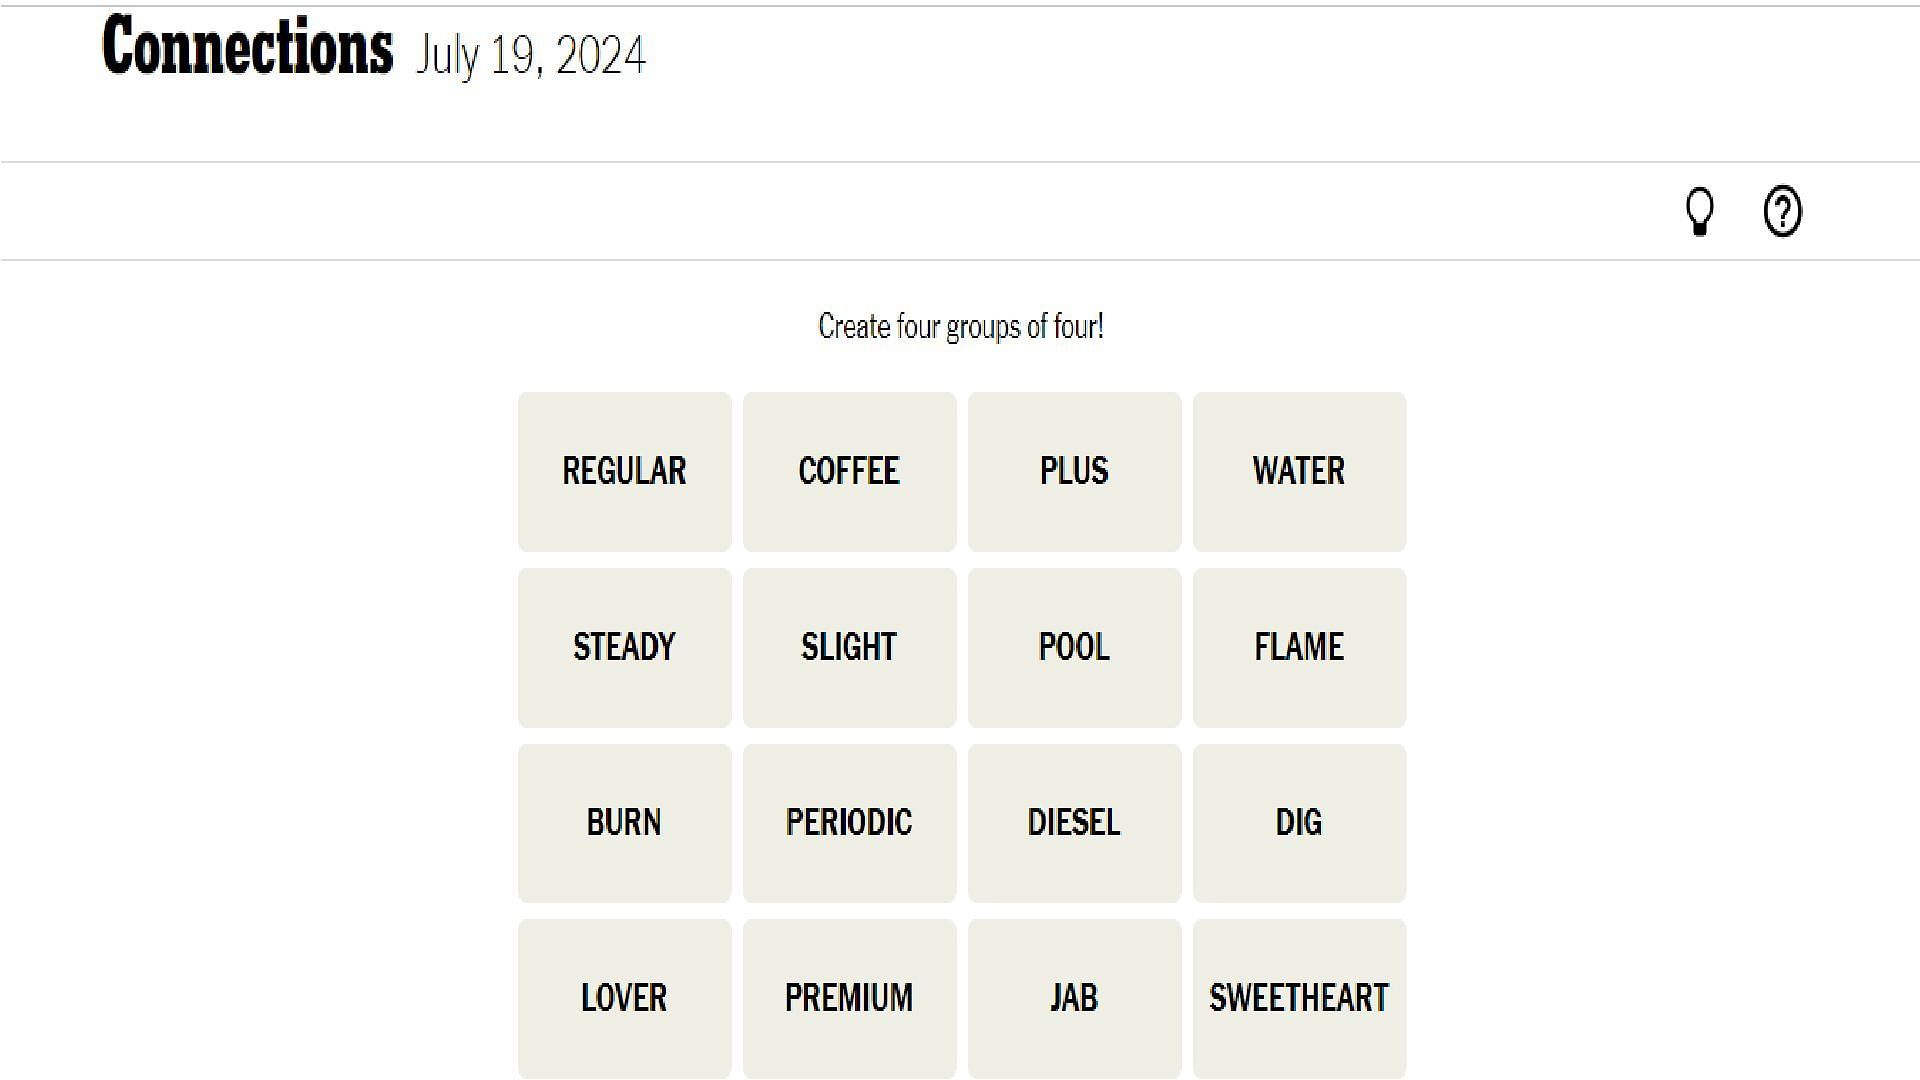Select the SLIGHT tile
The width and height of the screenshot is (1920, 1080).
coord(849,646)
